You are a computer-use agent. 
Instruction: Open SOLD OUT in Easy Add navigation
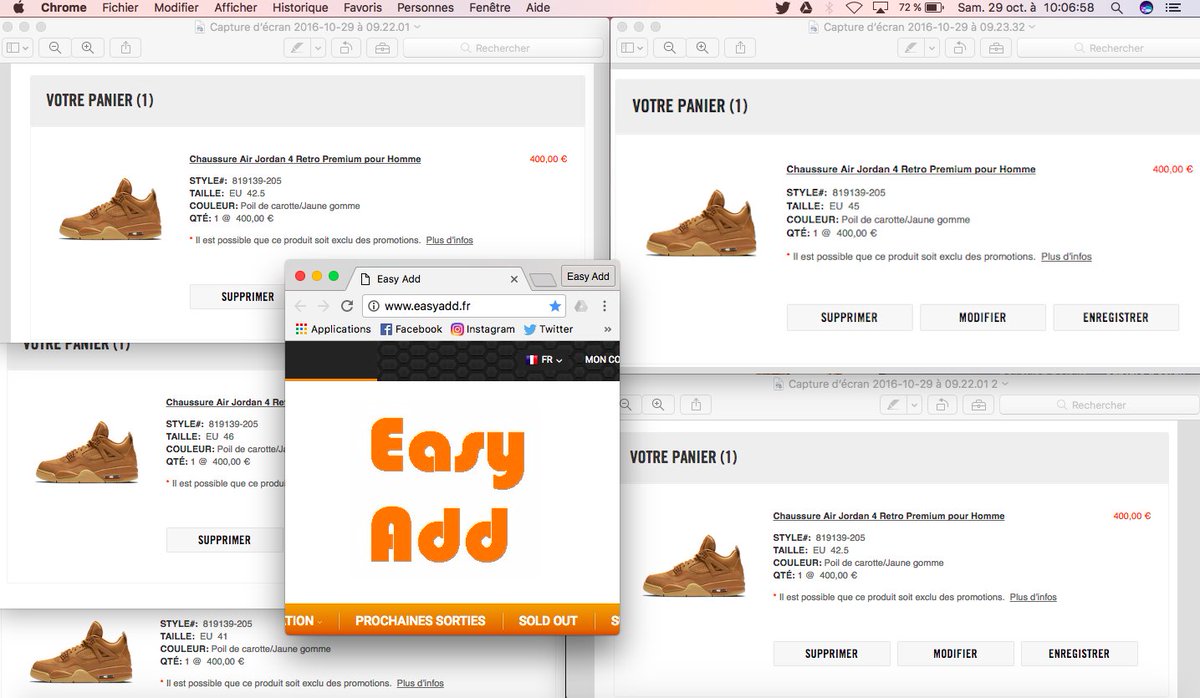(548, 621)
